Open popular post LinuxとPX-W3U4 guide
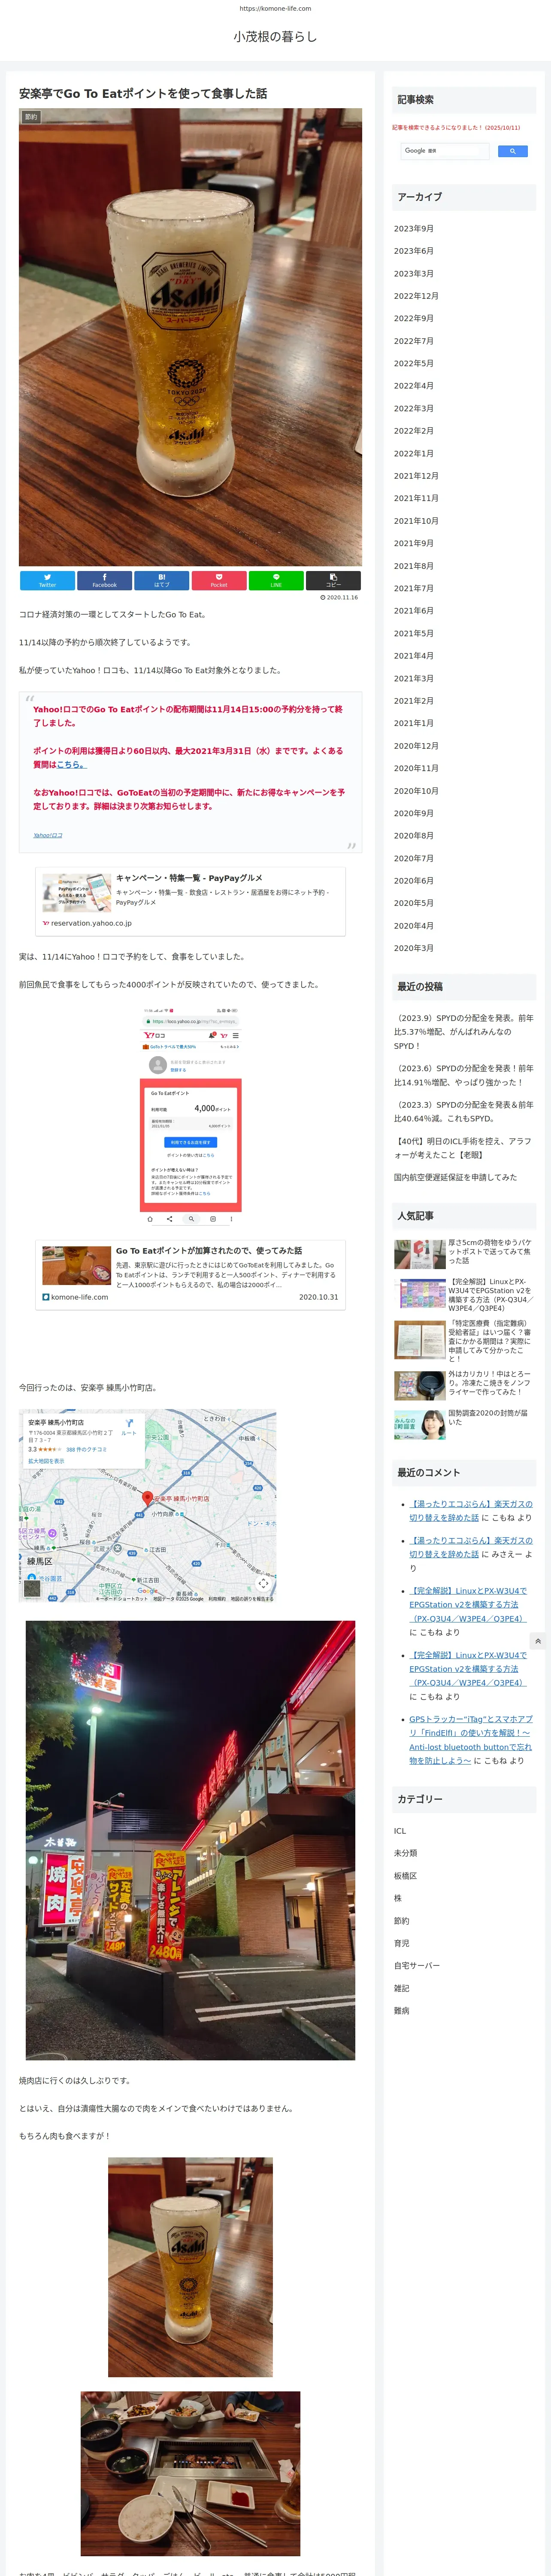This screenshot has height=2576, width=551. pos(464,1294)
